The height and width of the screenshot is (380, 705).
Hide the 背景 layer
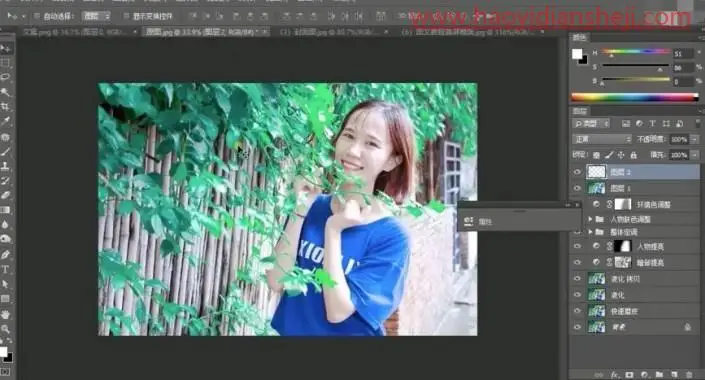pos(577,327)
